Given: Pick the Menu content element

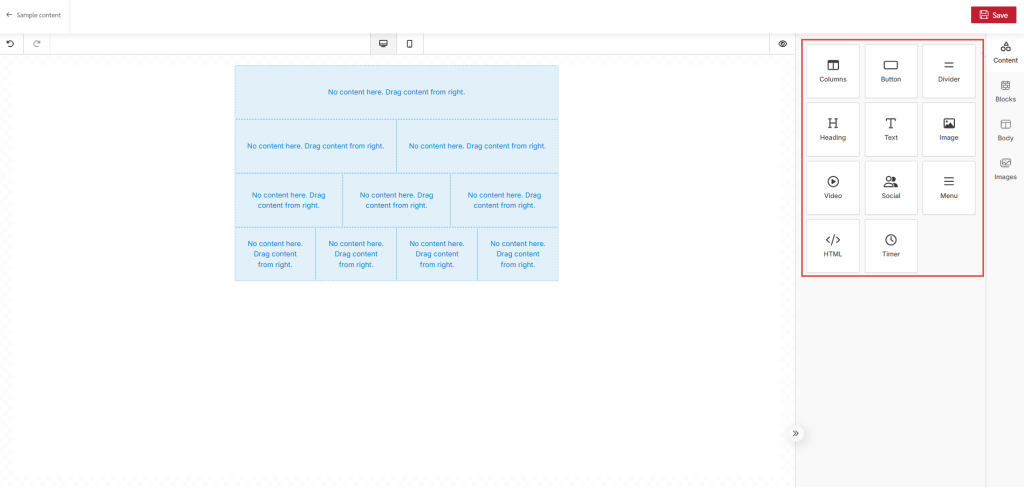Looking at the screenshot, I should (x=948, y=187).
